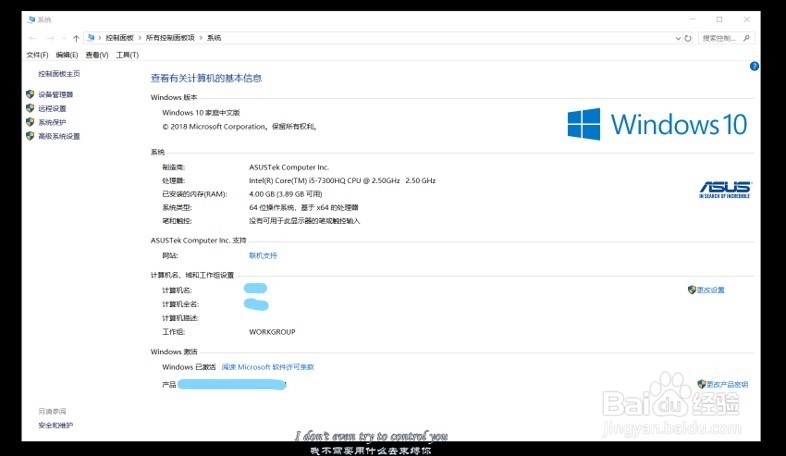
Task: Close the System window
Action: [746, 20]
